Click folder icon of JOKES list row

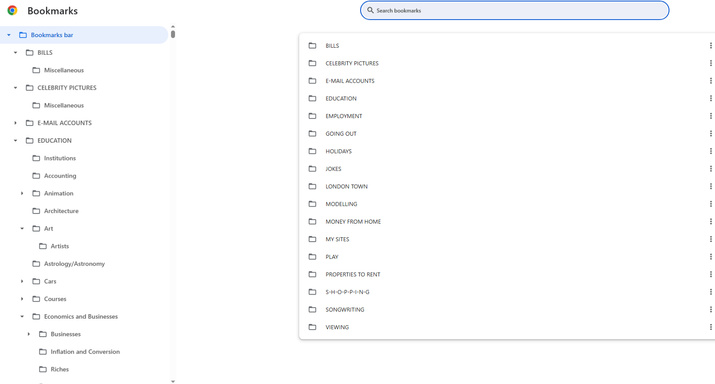pos(312,169)
